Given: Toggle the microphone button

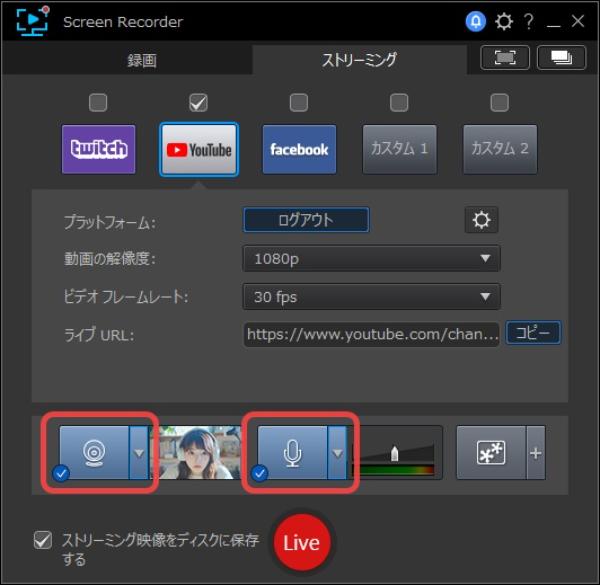Looking at the screenshot, I should (292, 453).
